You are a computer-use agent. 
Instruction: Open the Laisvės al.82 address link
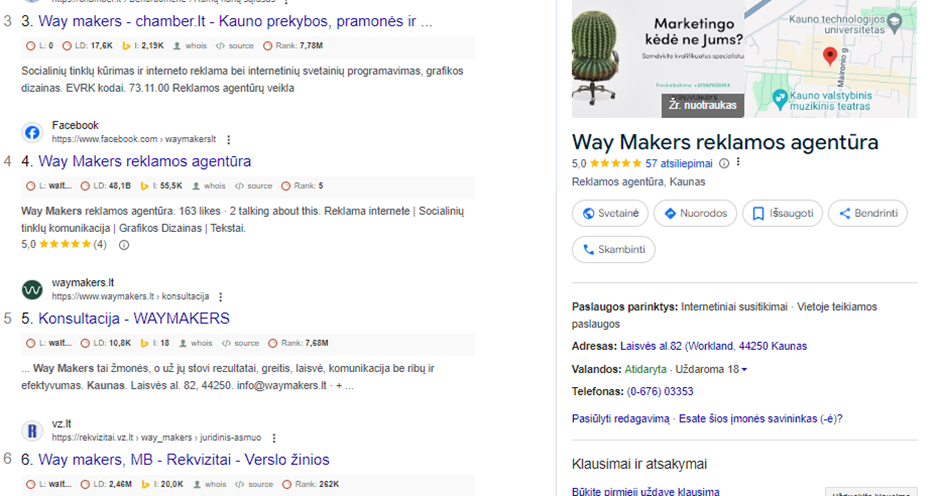[713, 347]
